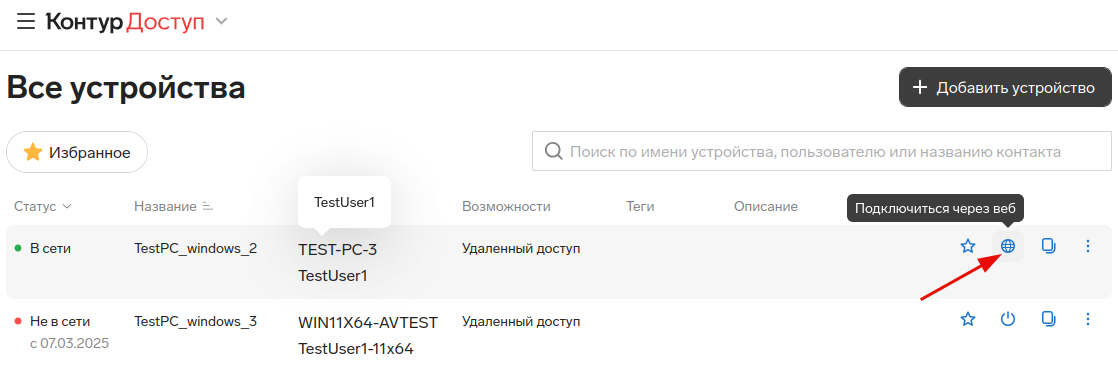Focus the device search field
Image resolution: width=1118 pixels, height=366 pixels.
821,151
